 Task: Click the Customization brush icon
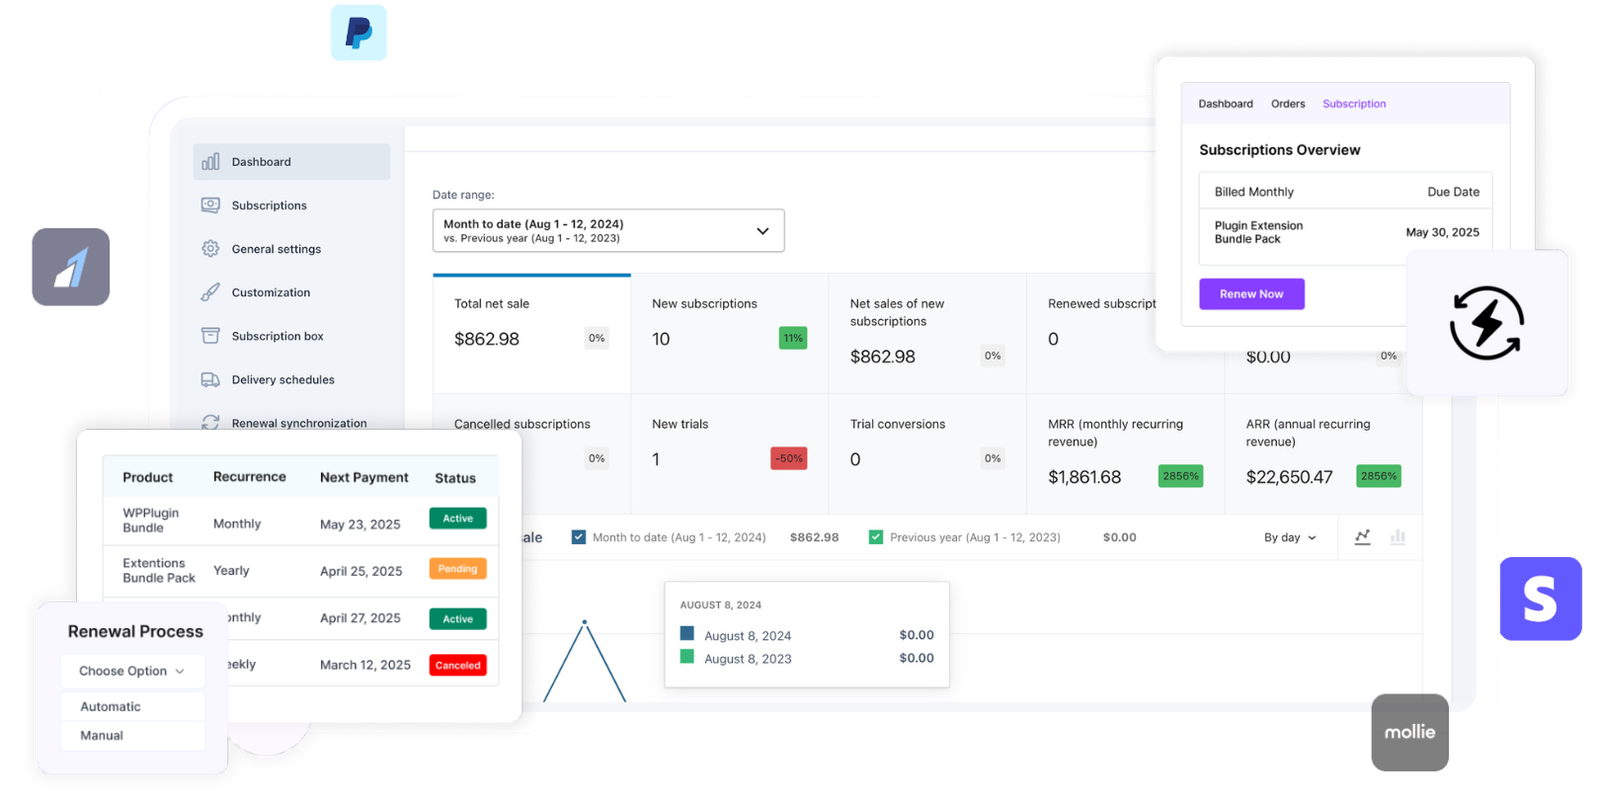click(210, 293)
